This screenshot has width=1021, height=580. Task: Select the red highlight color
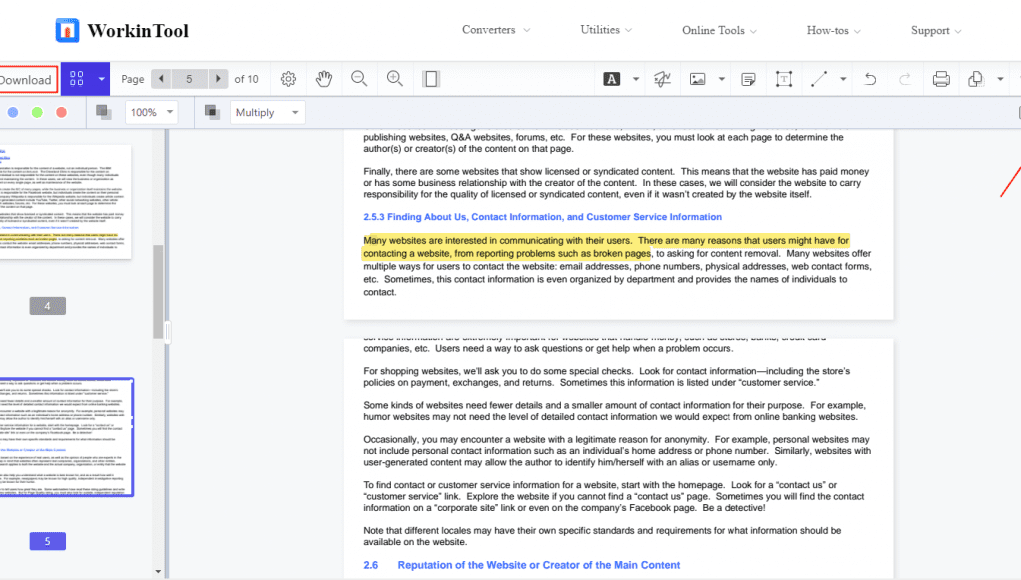[x=61, y=112]
